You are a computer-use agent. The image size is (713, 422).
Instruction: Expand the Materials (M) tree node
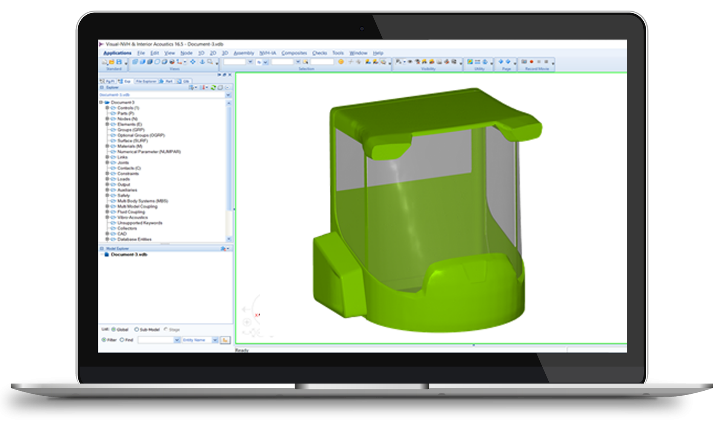click(x=107, y=146)
